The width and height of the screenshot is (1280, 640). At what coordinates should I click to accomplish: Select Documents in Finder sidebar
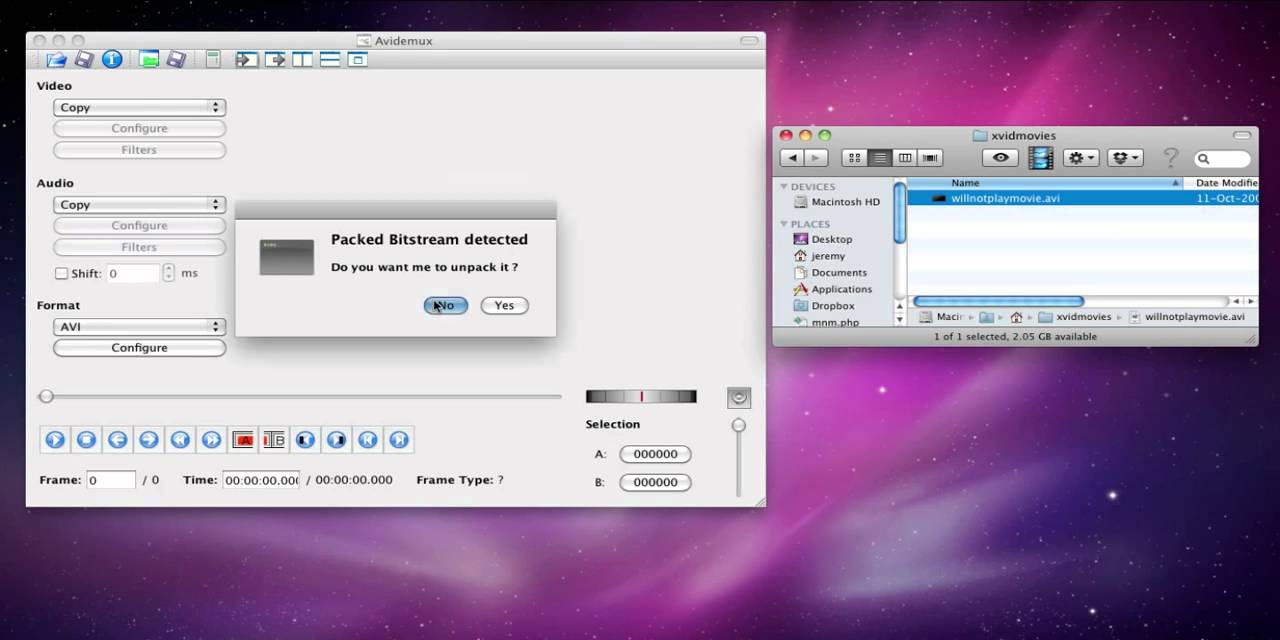pyautogui.click(x=830, y=273)
